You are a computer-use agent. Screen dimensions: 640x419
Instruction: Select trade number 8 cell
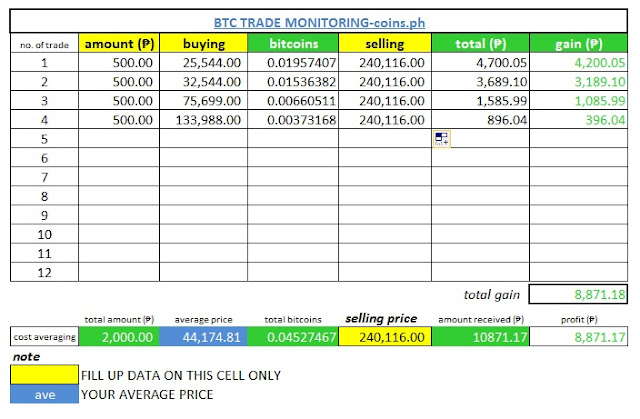coord(44,196)
